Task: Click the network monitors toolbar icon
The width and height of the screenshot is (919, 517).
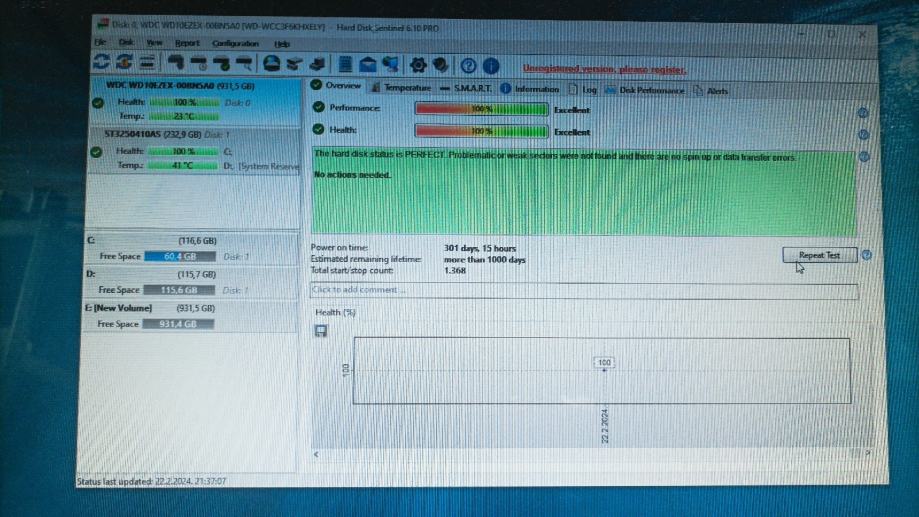Action: pos(390,64)
